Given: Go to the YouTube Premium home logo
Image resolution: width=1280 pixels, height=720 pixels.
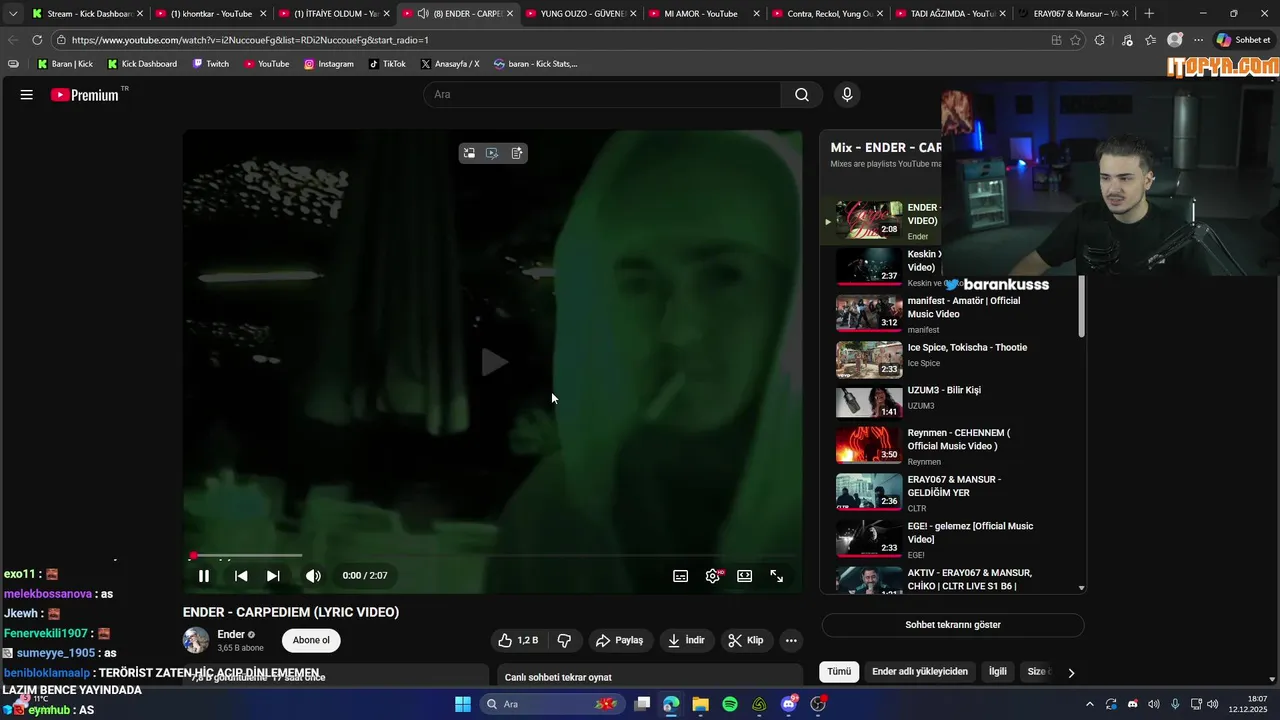Looking at the screenshot, I should (85, 95).
